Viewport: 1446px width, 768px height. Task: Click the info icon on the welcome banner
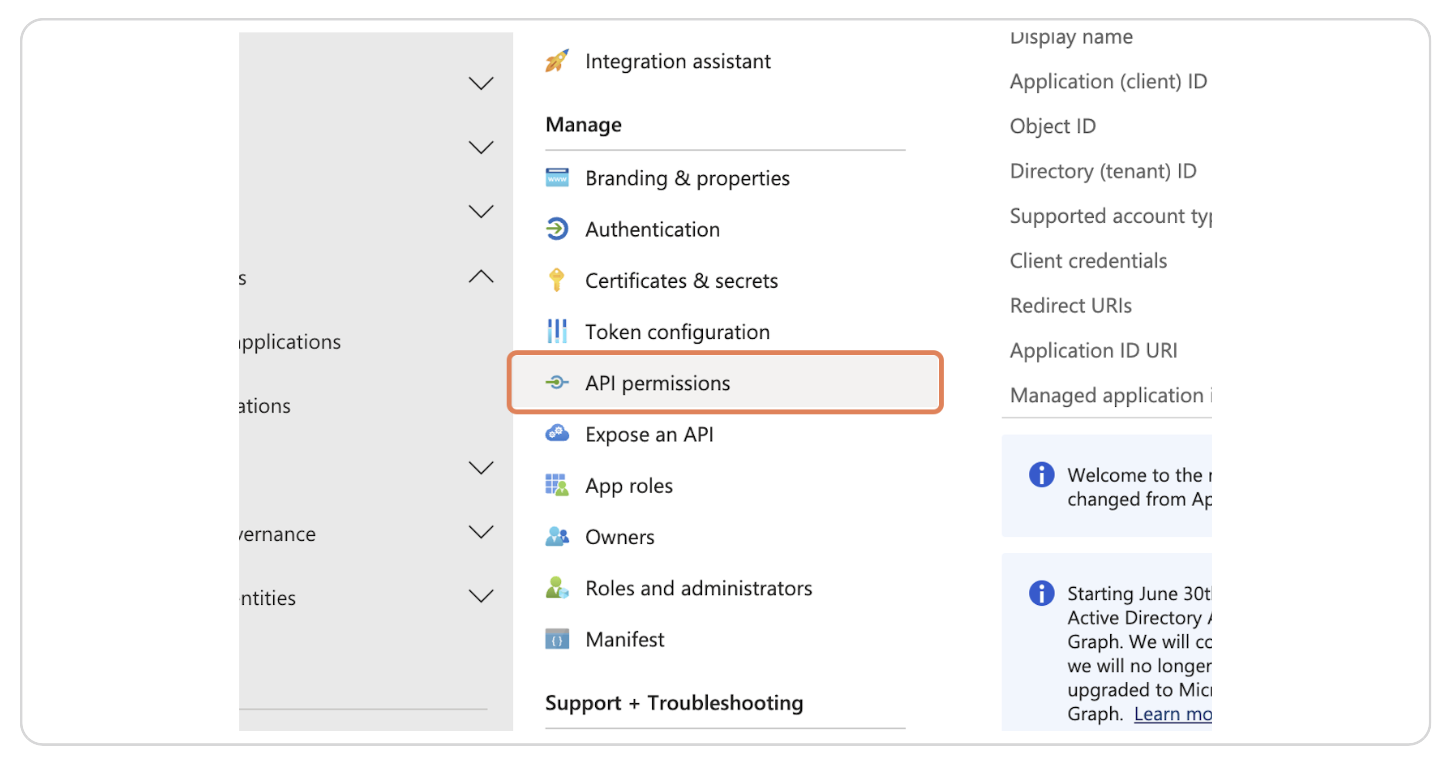coord(1041,475)
